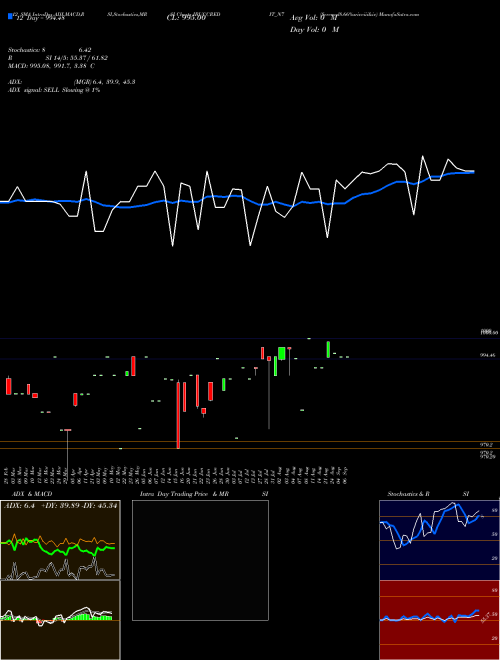Click the empty intraday trading price panel
This screenshot has width=500, height=660.
coord(200,560)
